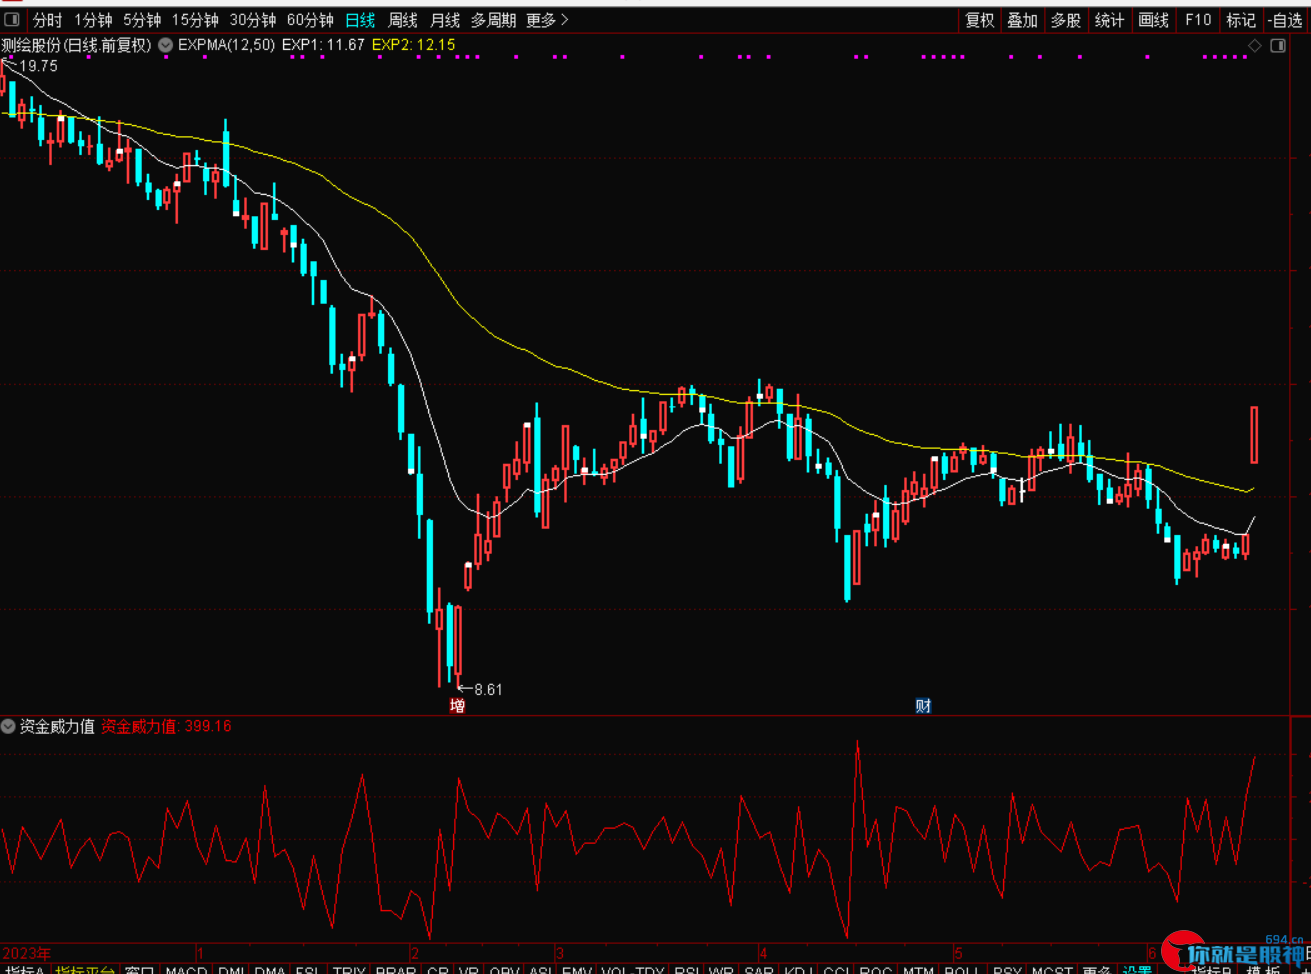This screenshot has height=974, width=1311.
Task: Click the 统计 statistics button
Action: coord(1109,20)
